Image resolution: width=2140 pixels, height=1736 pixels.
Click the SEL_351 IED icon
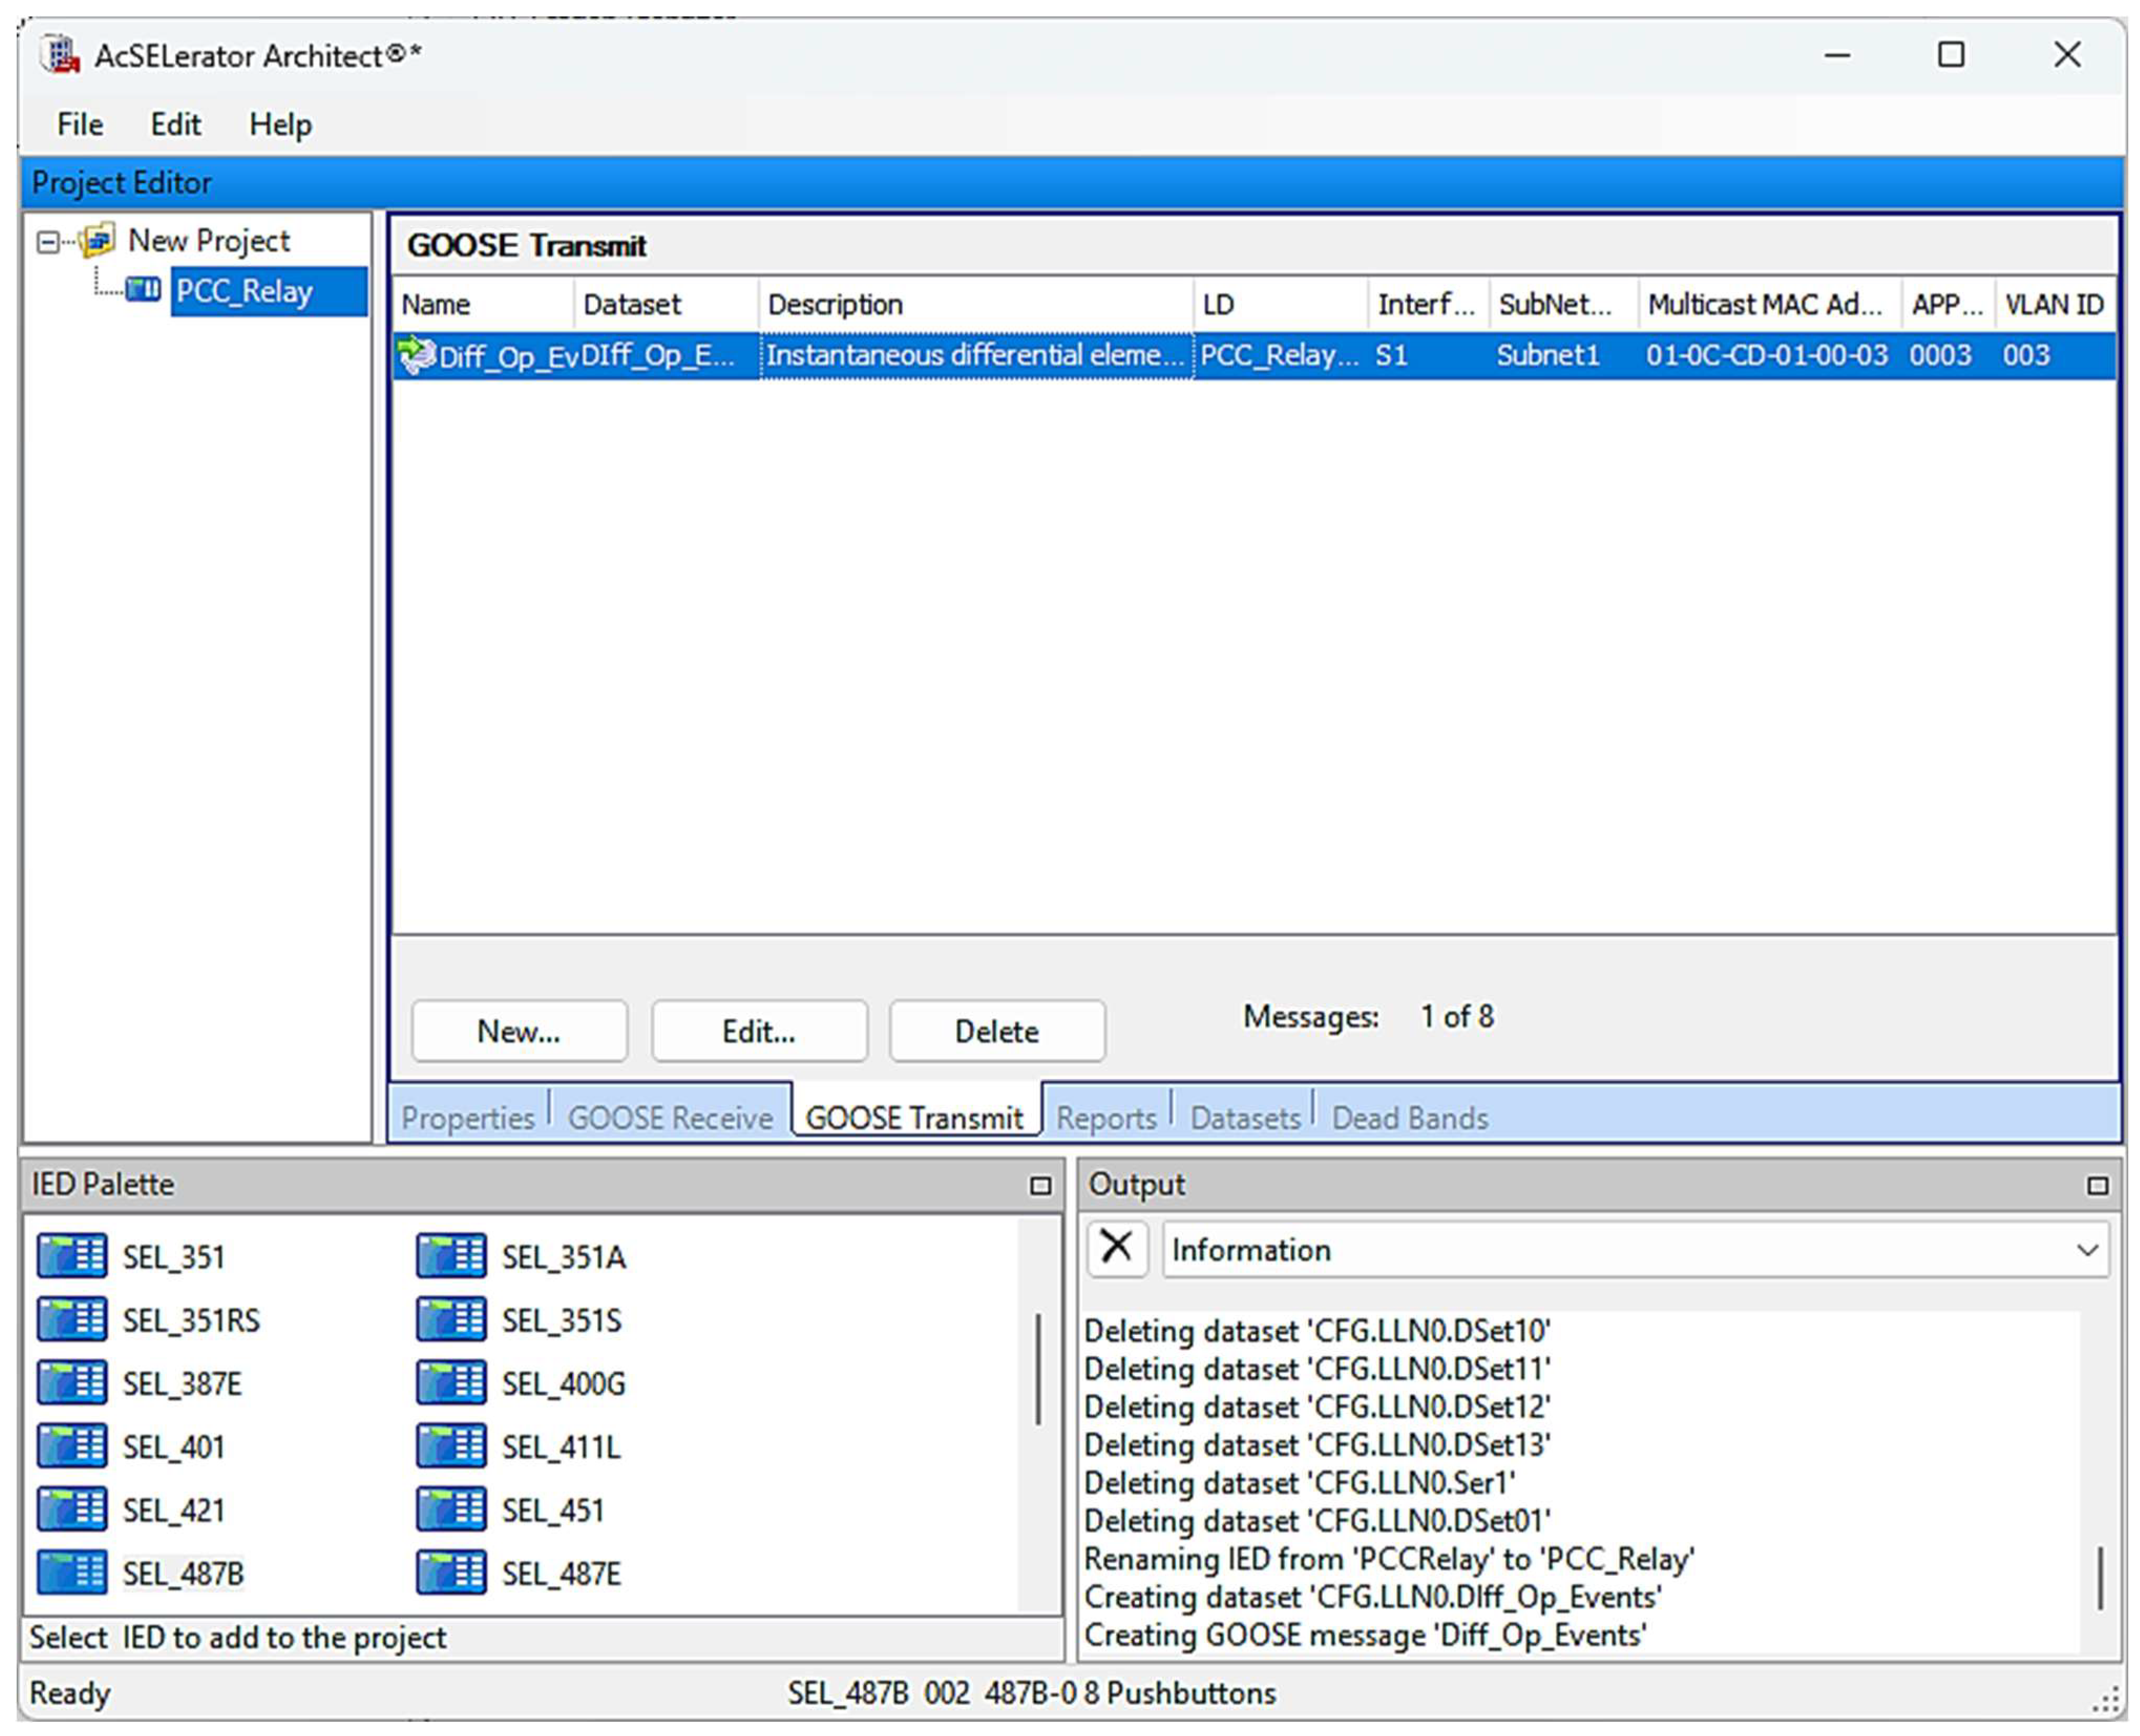[71, 1256]
